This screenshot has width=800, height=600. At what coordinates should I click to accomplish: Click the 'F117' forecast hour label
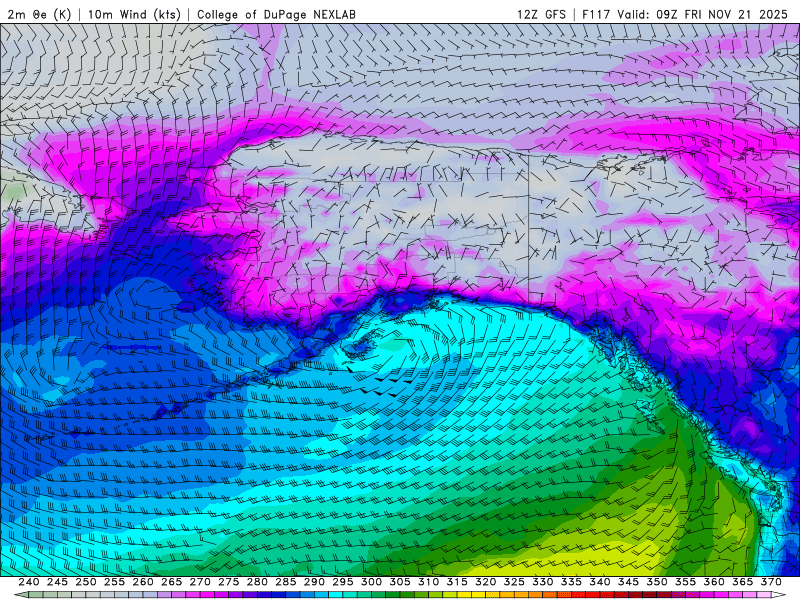tap(596, 14)
